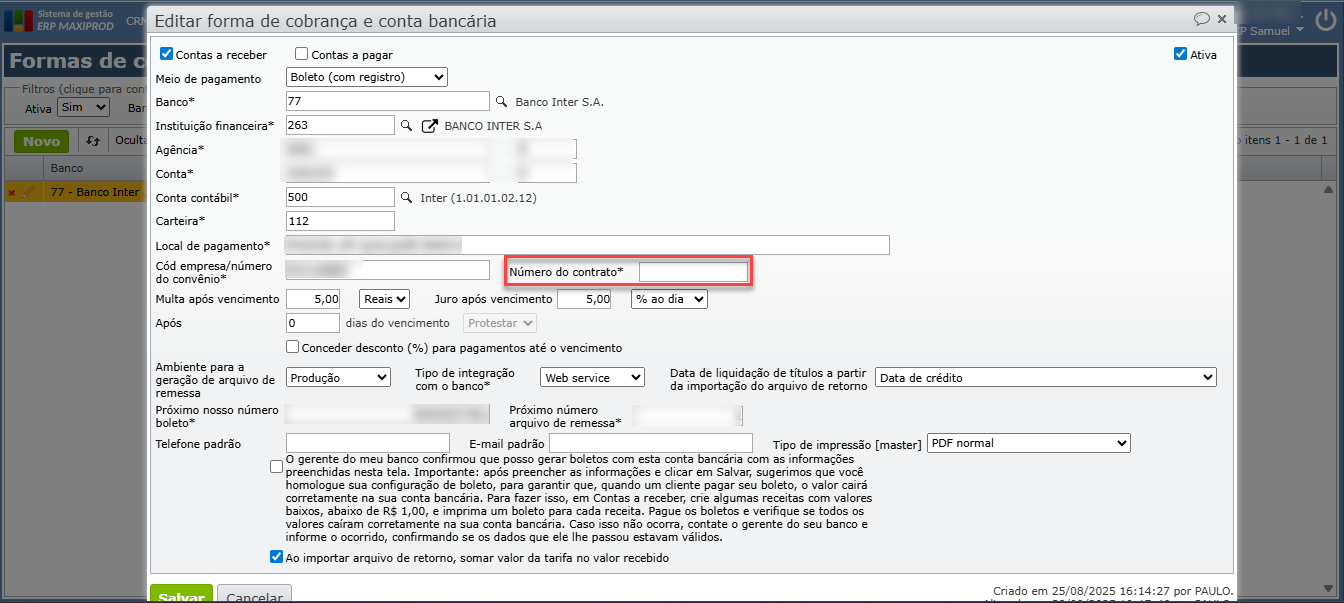Click the Multa após vencimento value field
Screen dimensions: 1344x603
point(315,298)
